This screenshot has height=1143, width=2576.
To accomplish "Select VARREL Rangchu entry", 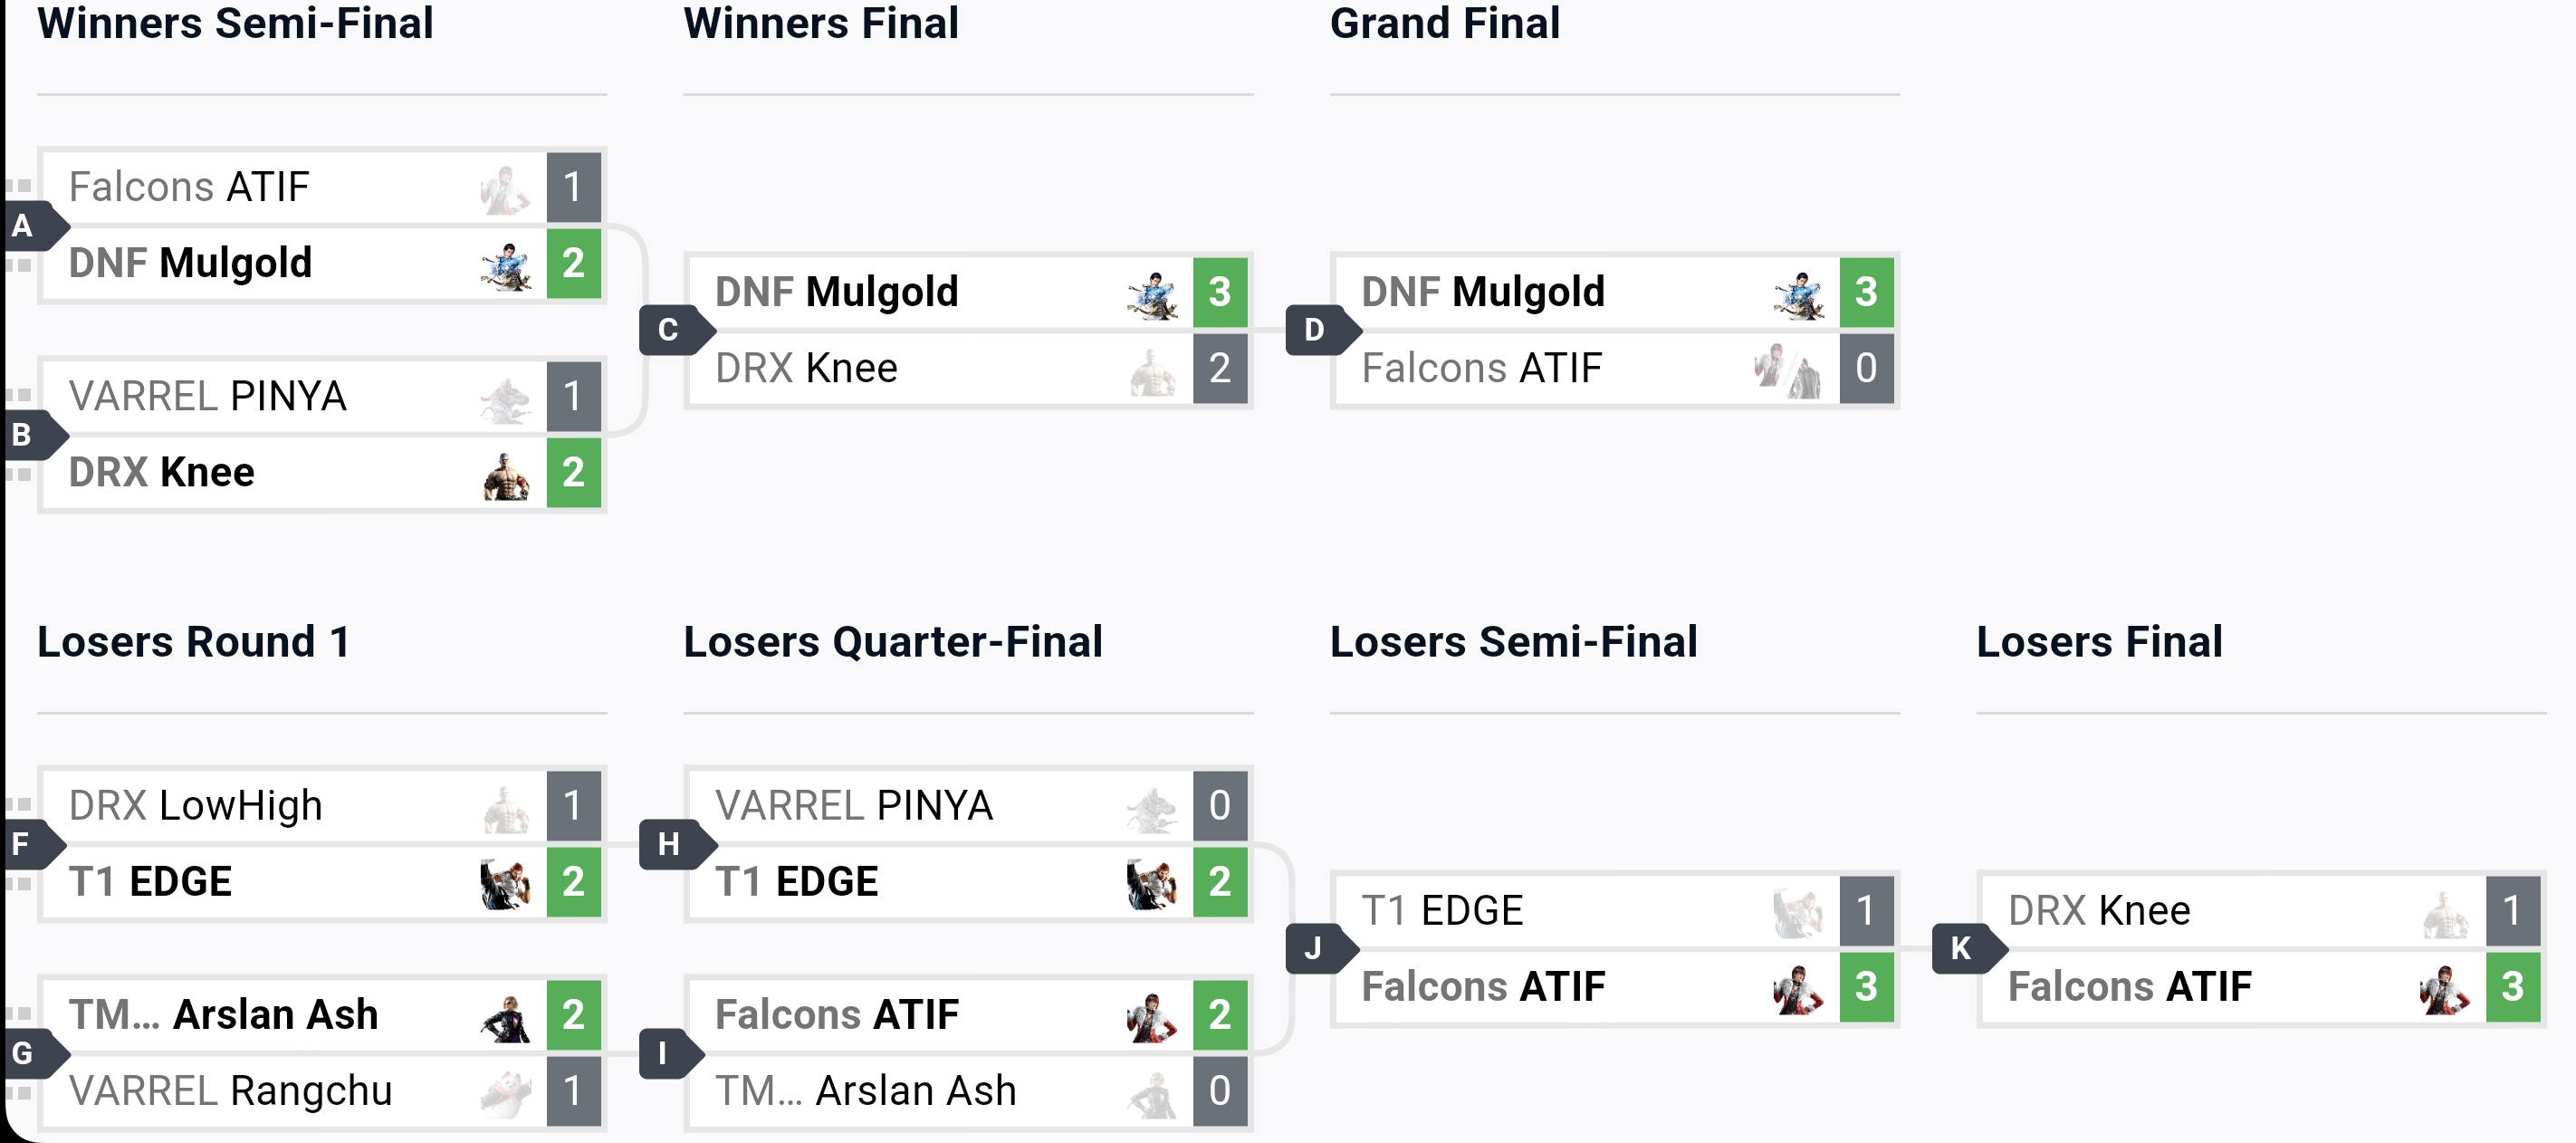I will 231,1091.
